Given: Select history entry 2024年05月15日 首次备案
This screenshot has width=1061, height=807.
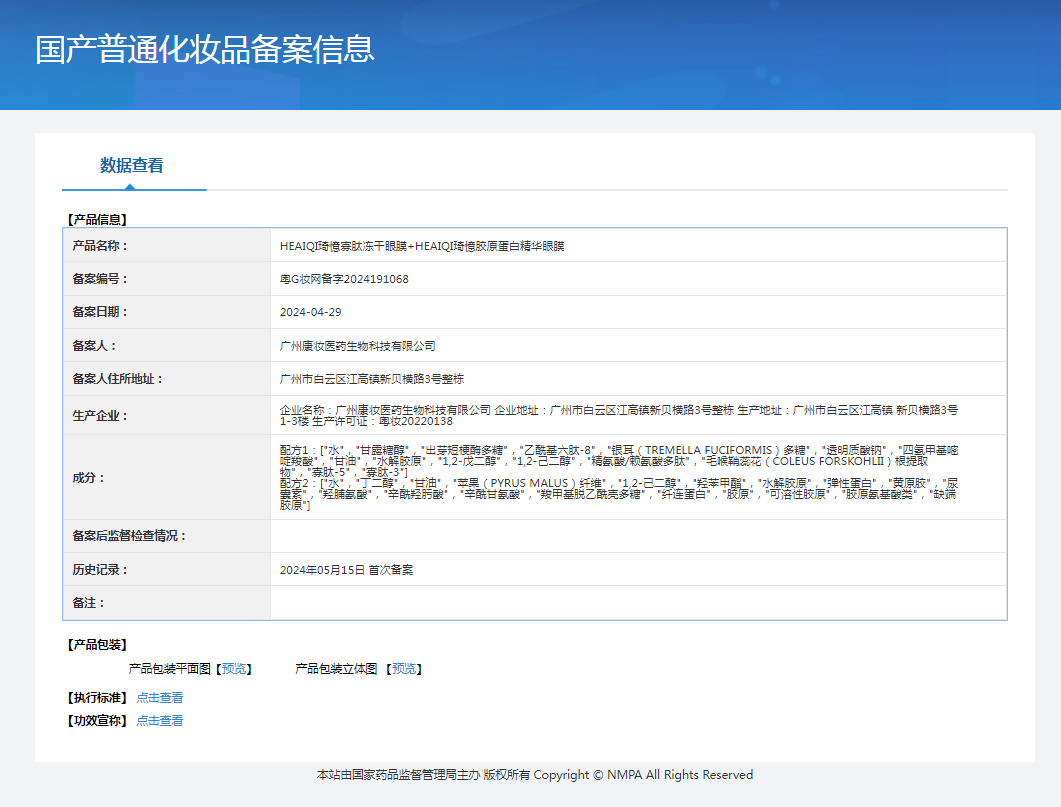Looking at the screenshot, I should point(346,570).
